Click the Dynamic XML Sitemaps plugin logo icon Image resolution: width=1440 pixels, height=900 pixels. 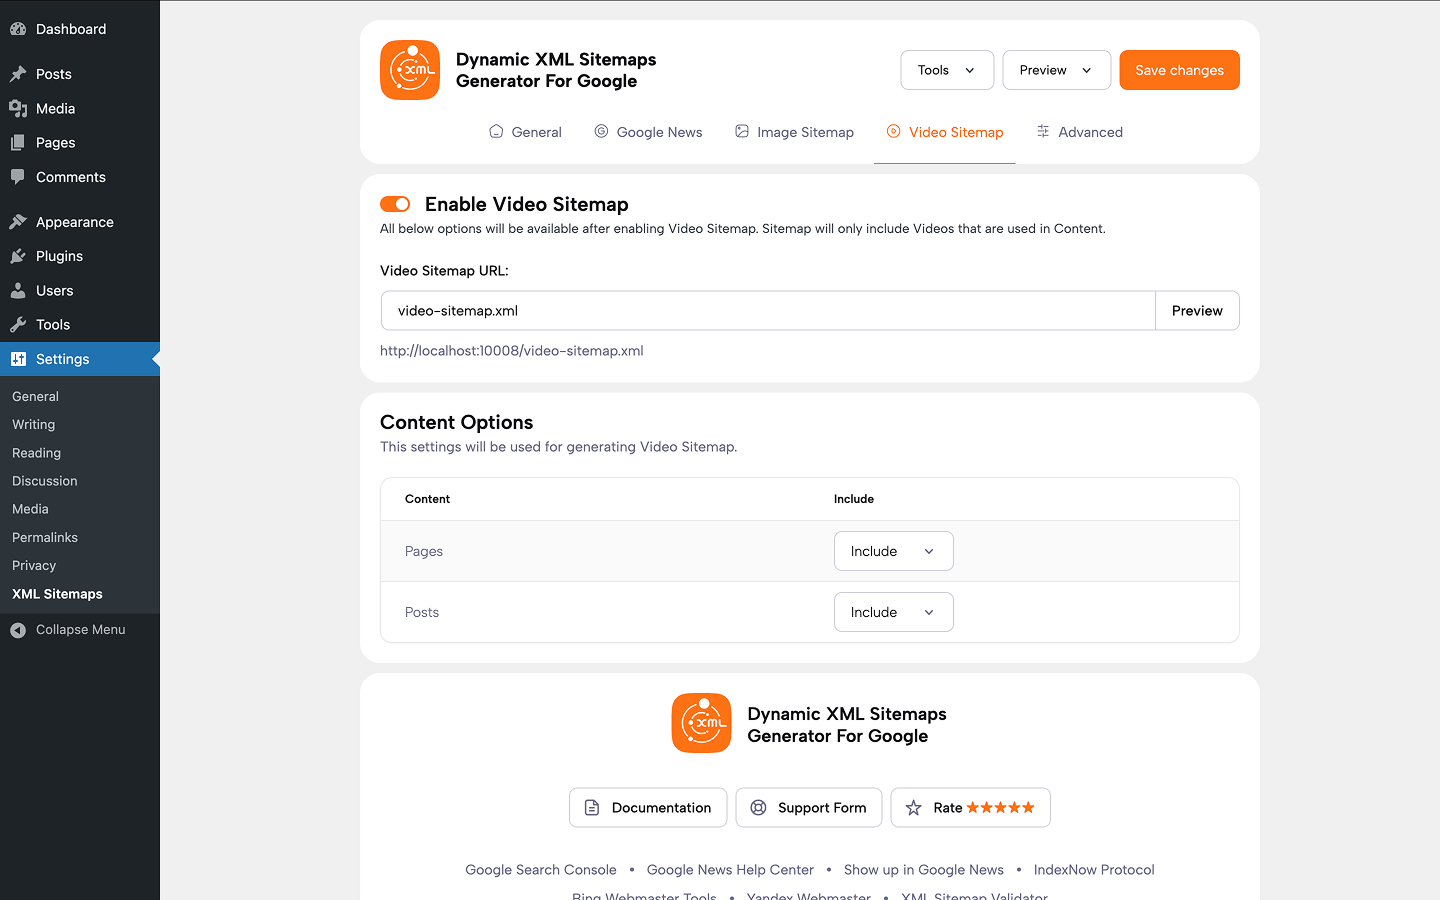409,70
